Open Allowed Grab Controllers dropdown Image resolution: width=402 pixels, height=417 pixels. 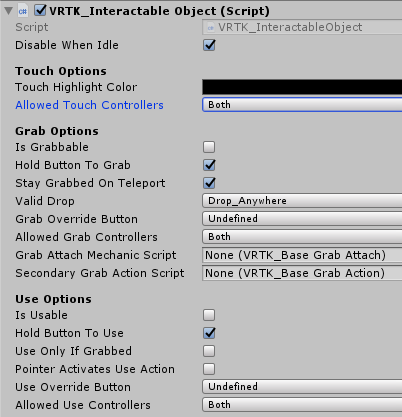(302, 237)
